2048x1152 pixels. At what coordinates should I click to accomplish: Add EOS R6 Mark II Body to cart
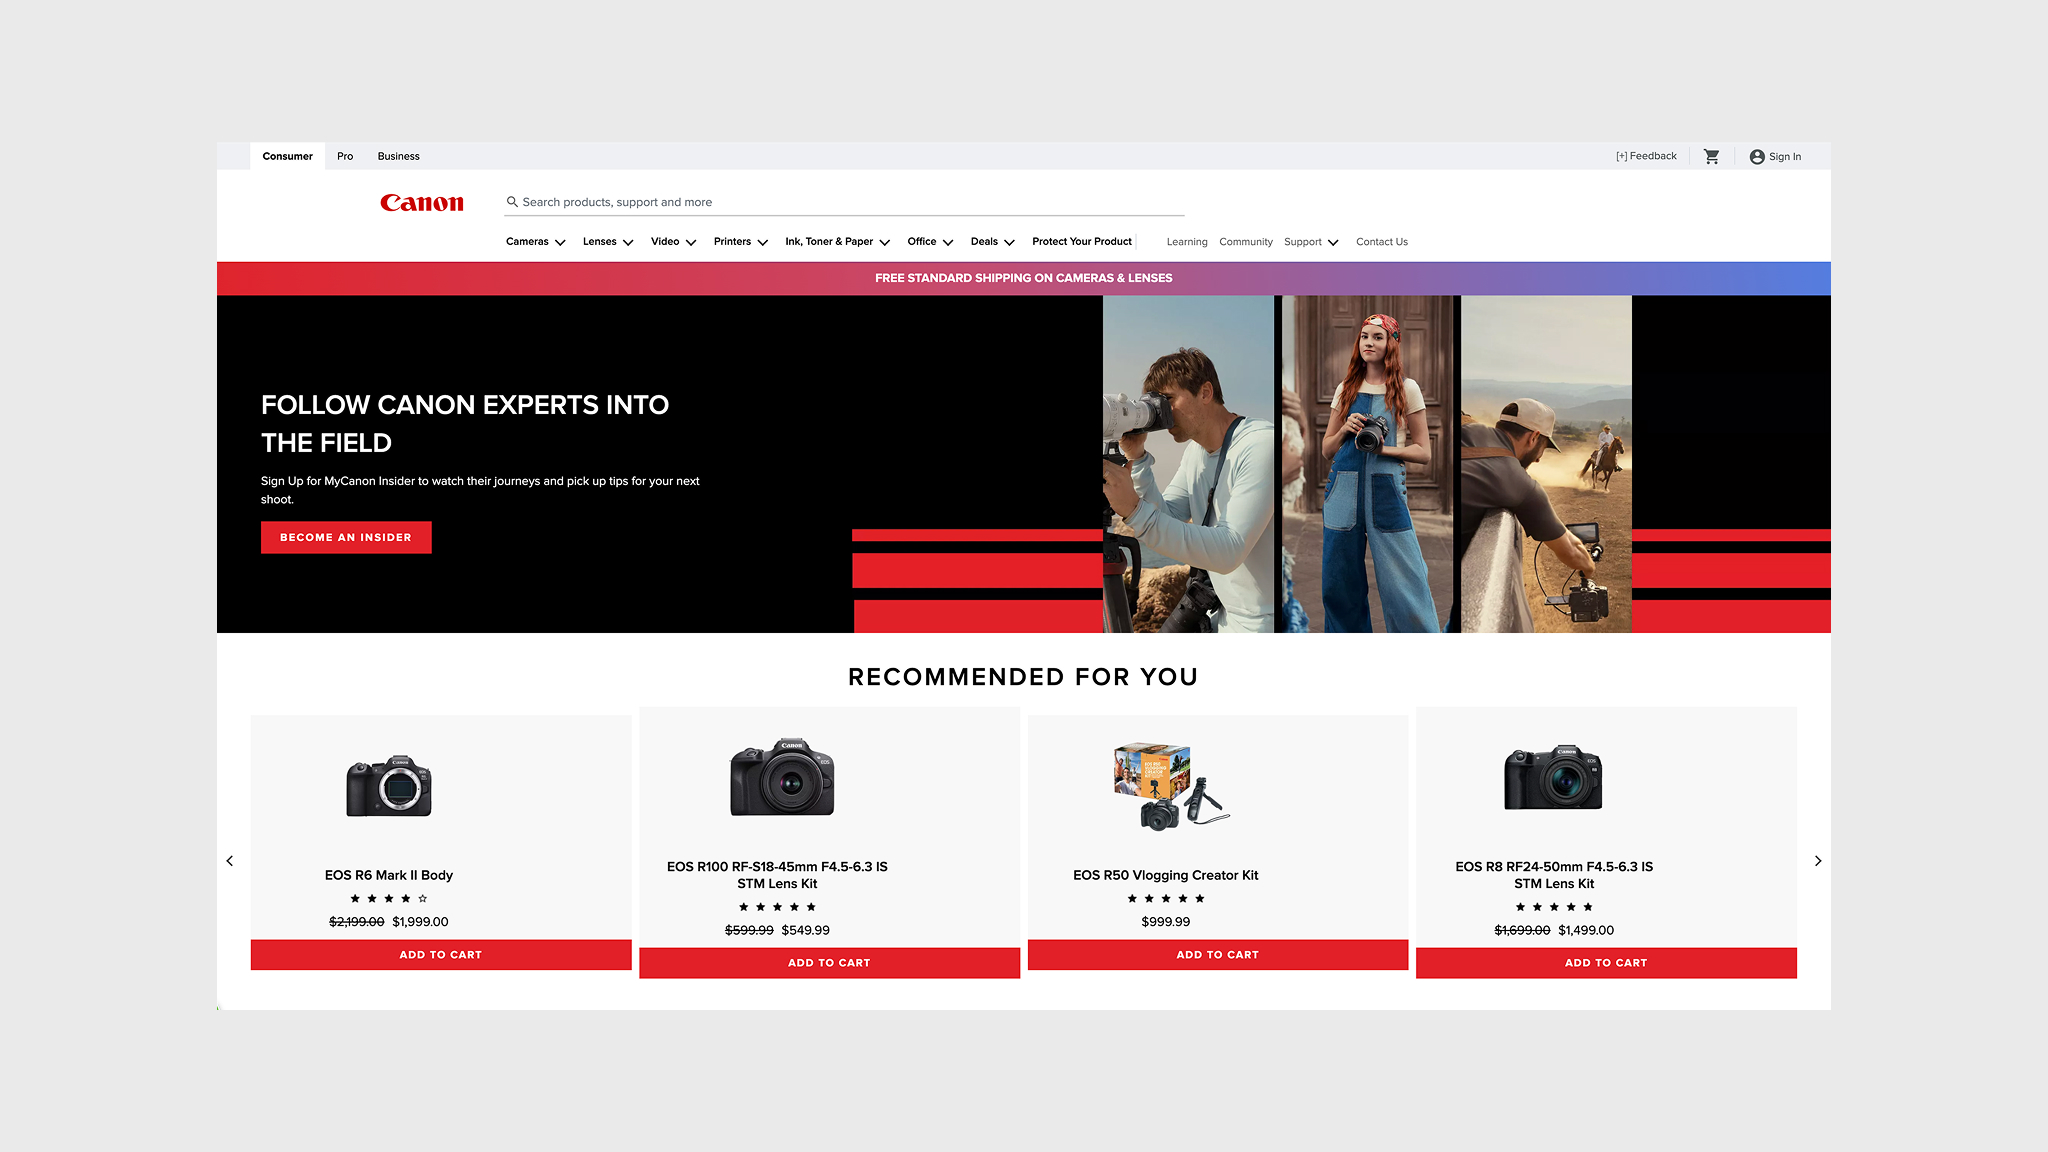441,955
